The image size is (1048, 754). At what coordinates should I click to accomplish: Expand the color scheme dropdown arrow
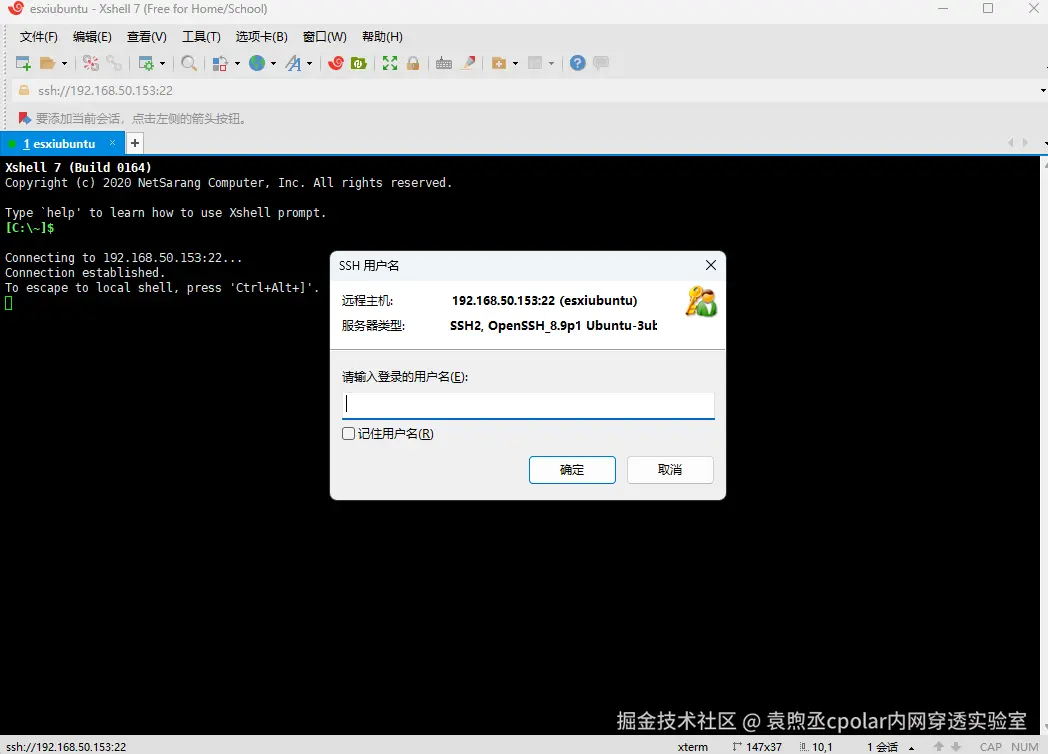pos(237,64)
